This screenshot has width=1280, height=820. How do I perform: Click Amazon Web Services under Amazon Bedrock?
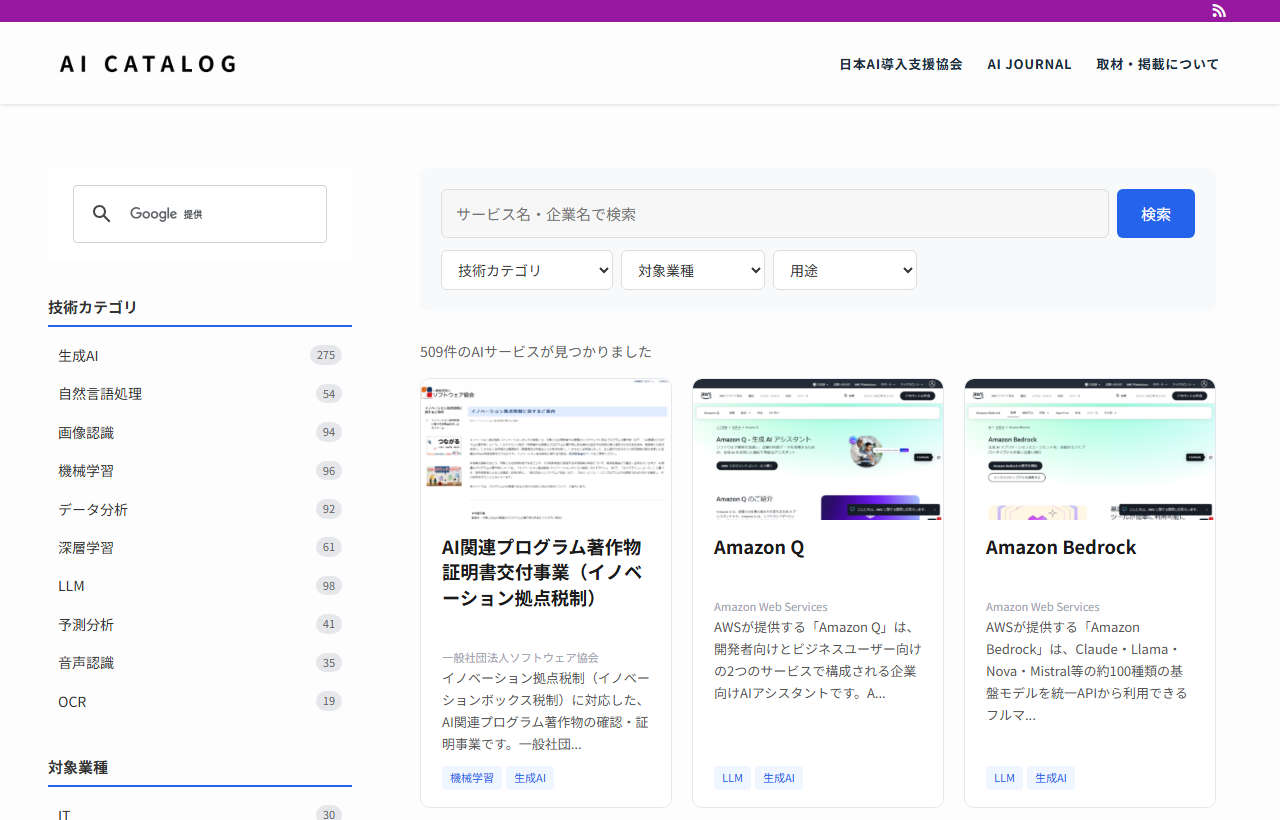coord(1043,607)
